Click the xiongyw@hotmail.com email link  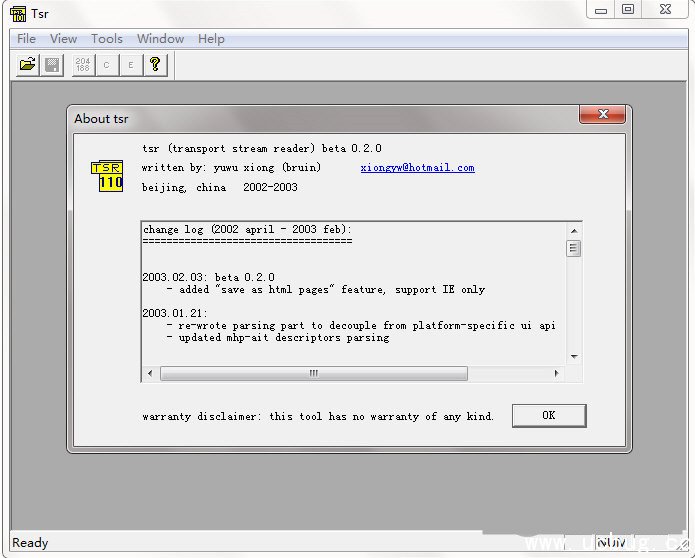(x=417, y=168)
